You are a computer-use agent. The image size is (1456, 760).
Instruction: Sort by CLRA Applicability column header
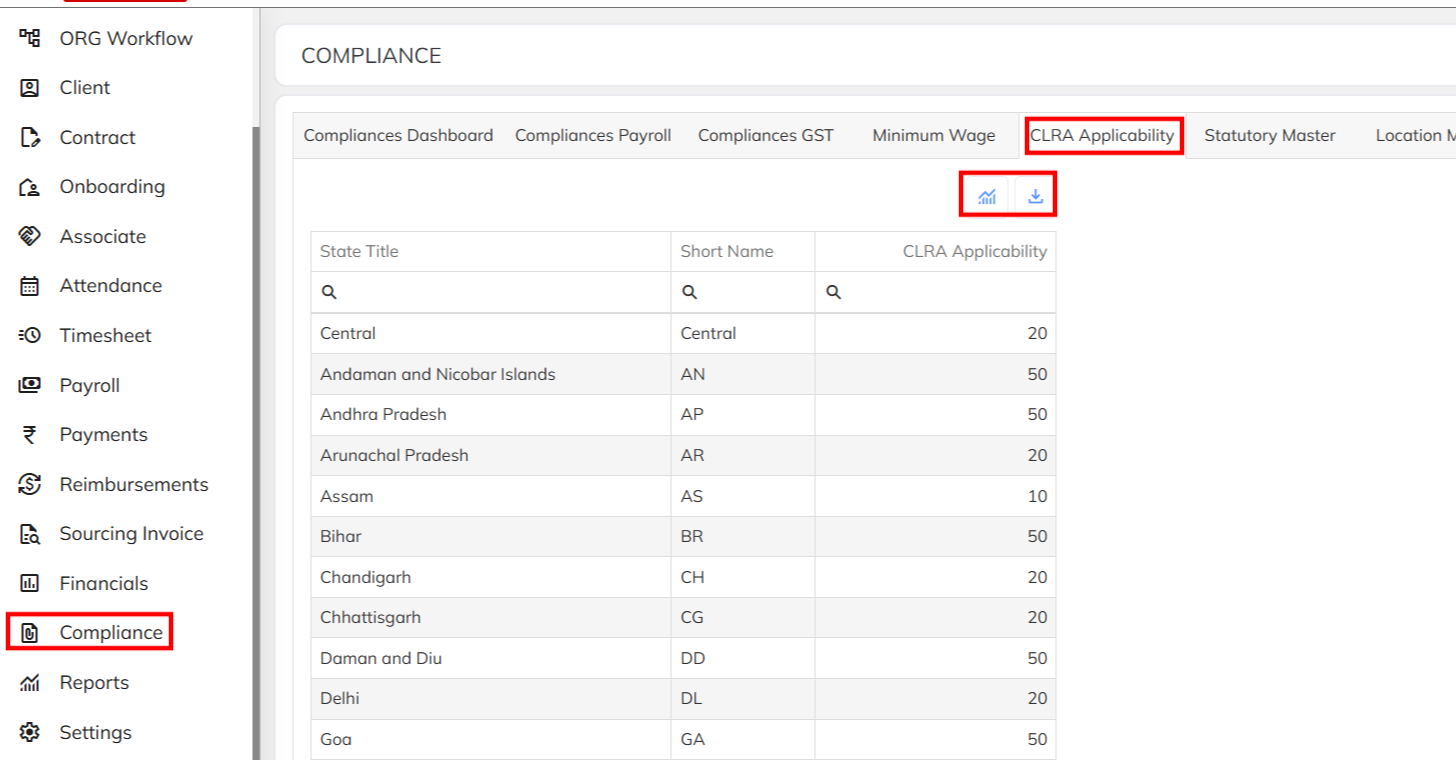(x=974, y=251)
